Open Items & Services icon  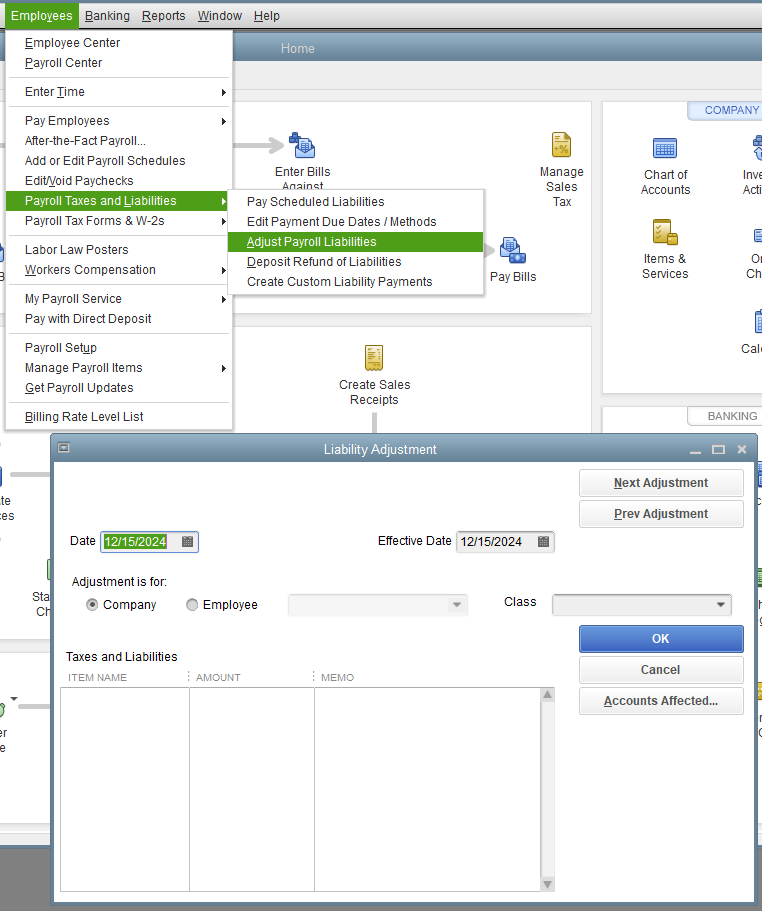click(665, 232)
